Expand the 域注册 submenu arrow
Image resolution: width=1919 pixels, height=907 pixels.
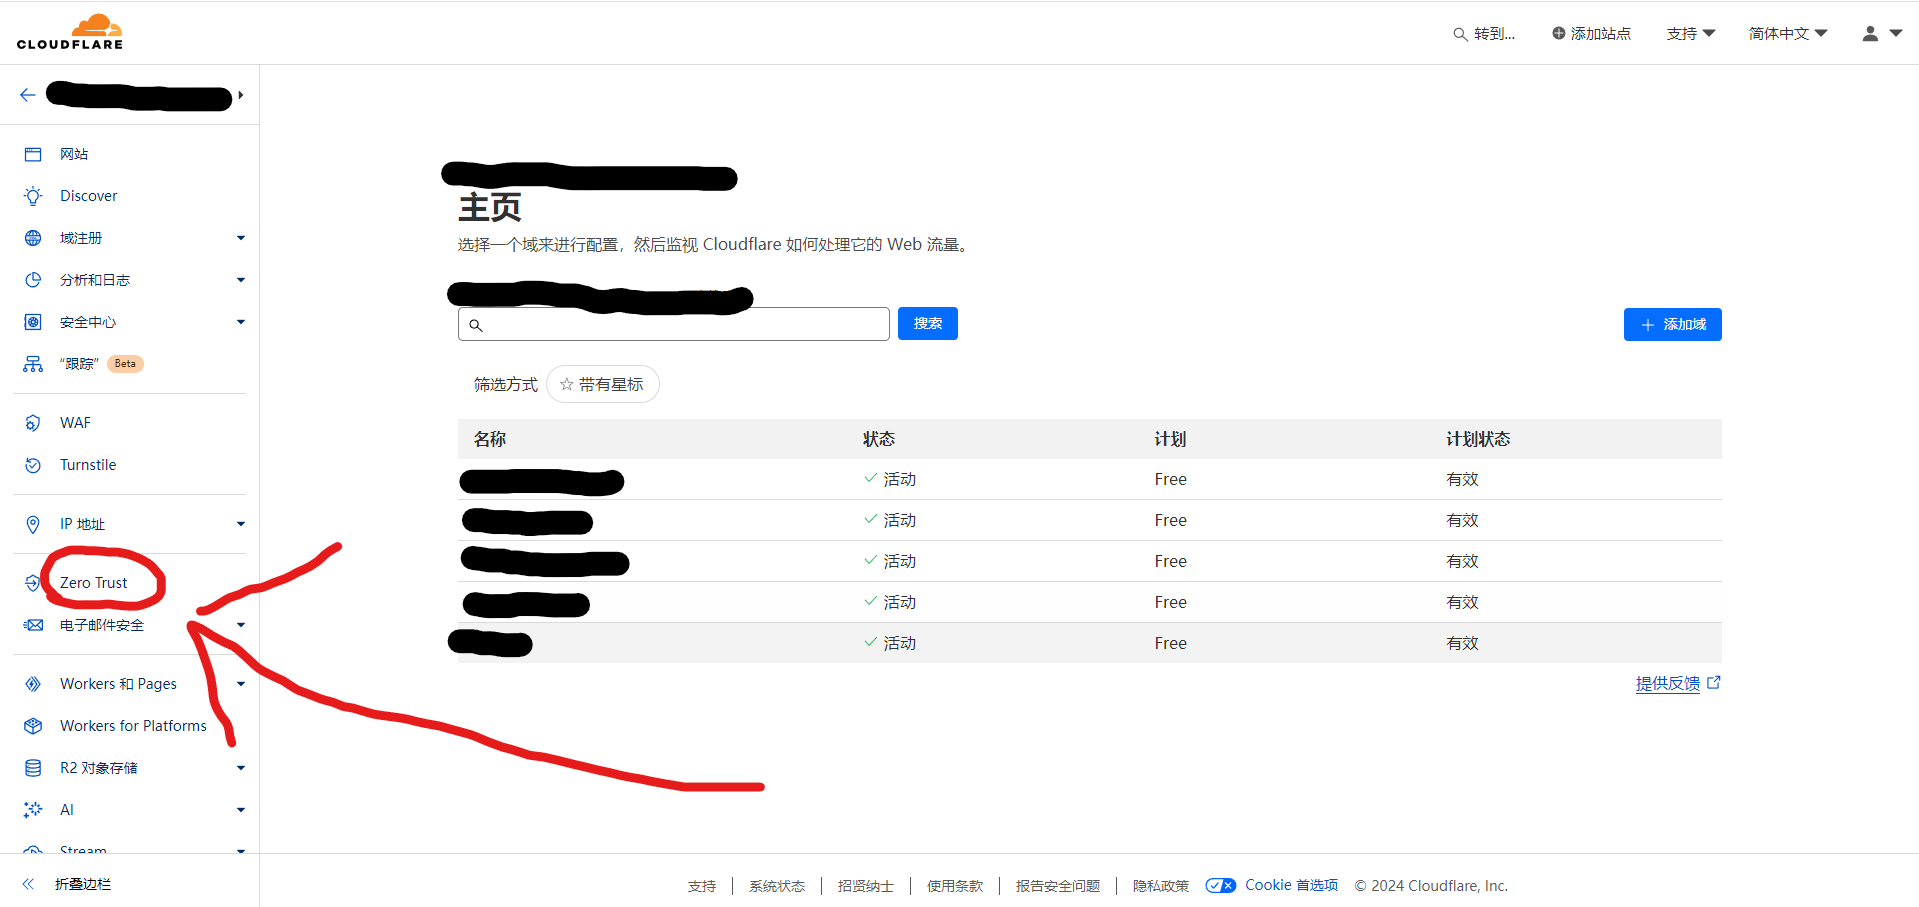240,238
